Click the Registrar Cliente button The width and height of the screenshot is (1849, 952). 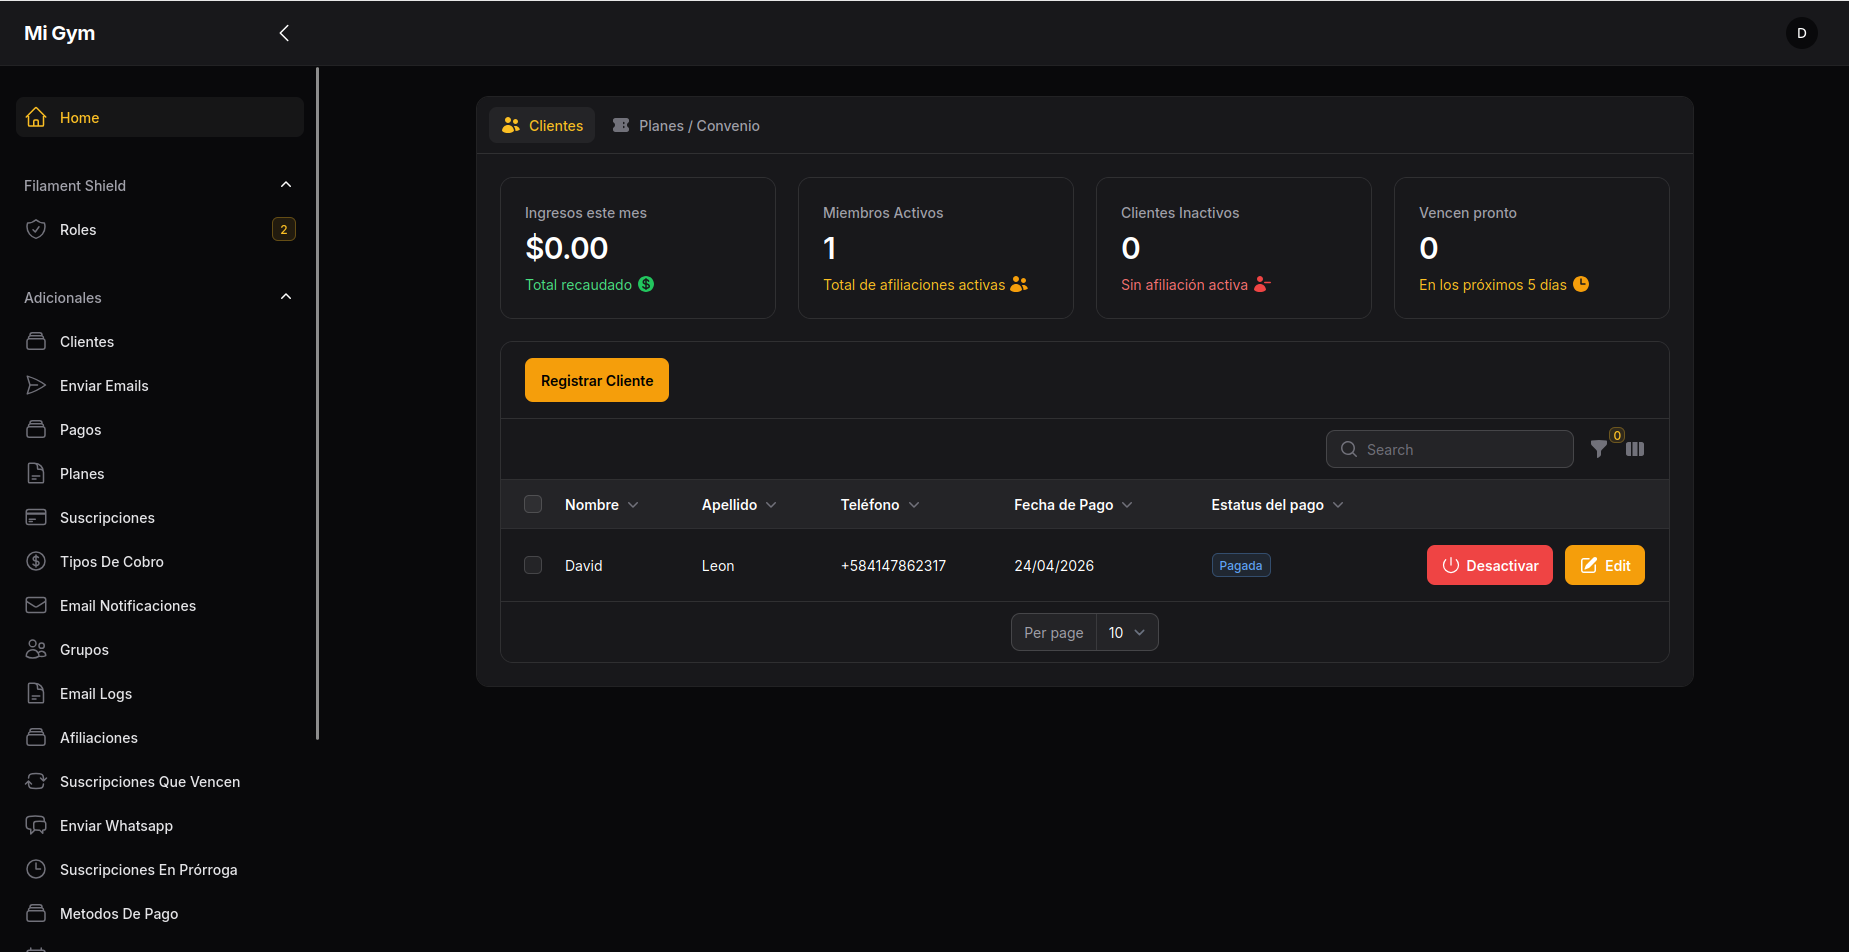pyautogui.click(x=597, y=381)
